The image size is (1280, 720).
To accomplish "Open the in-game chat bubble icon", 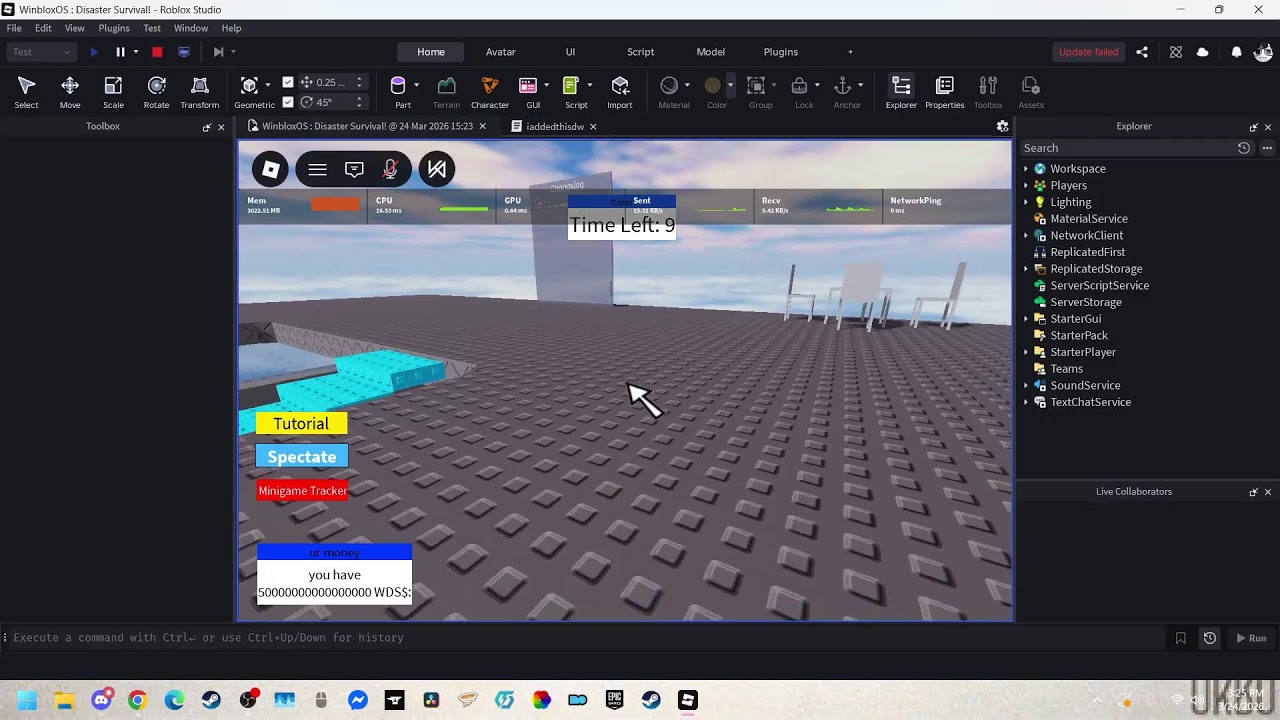I will coord(354,170).
